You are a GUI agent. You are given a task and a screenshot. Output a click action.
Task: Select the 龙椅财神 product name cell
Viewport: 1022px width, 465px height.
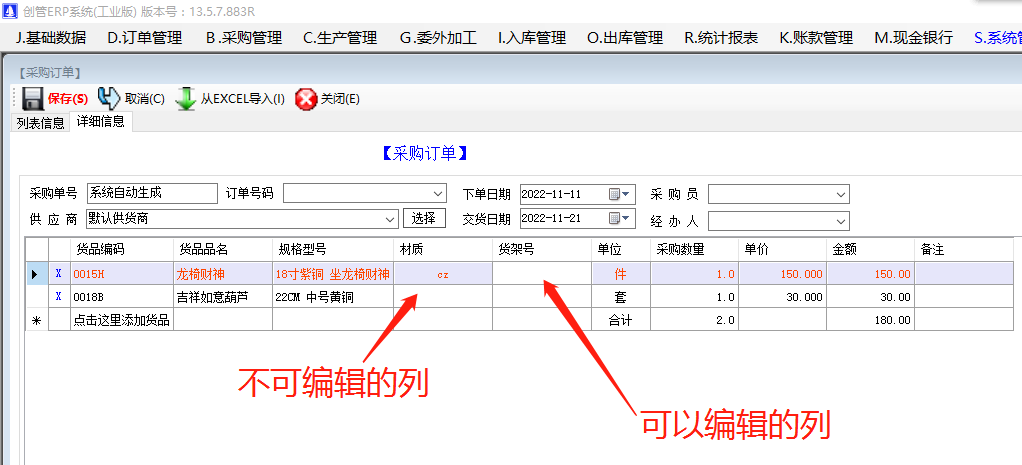(223, 274)
